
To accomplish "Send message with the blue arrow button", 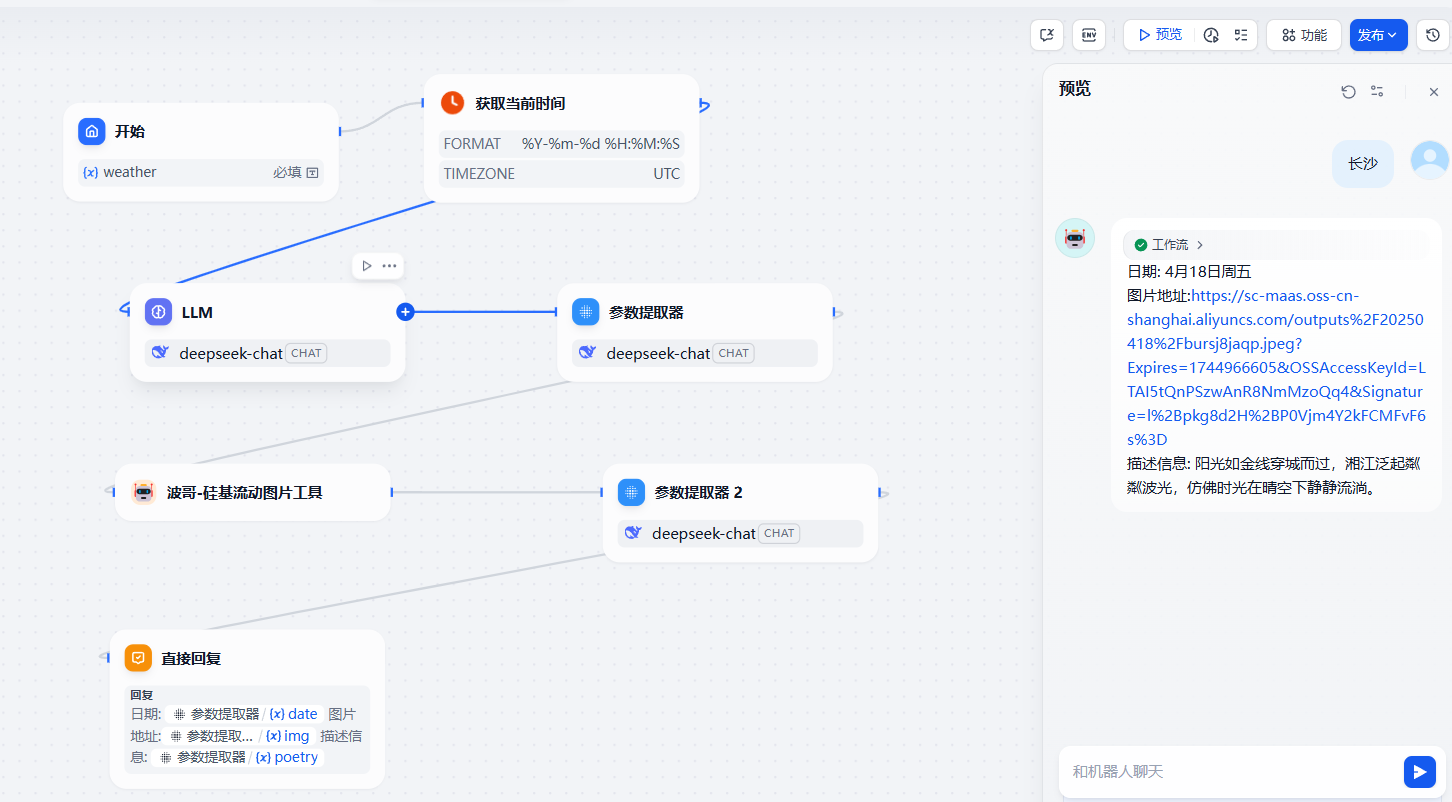I will [x=1419, y=771].
